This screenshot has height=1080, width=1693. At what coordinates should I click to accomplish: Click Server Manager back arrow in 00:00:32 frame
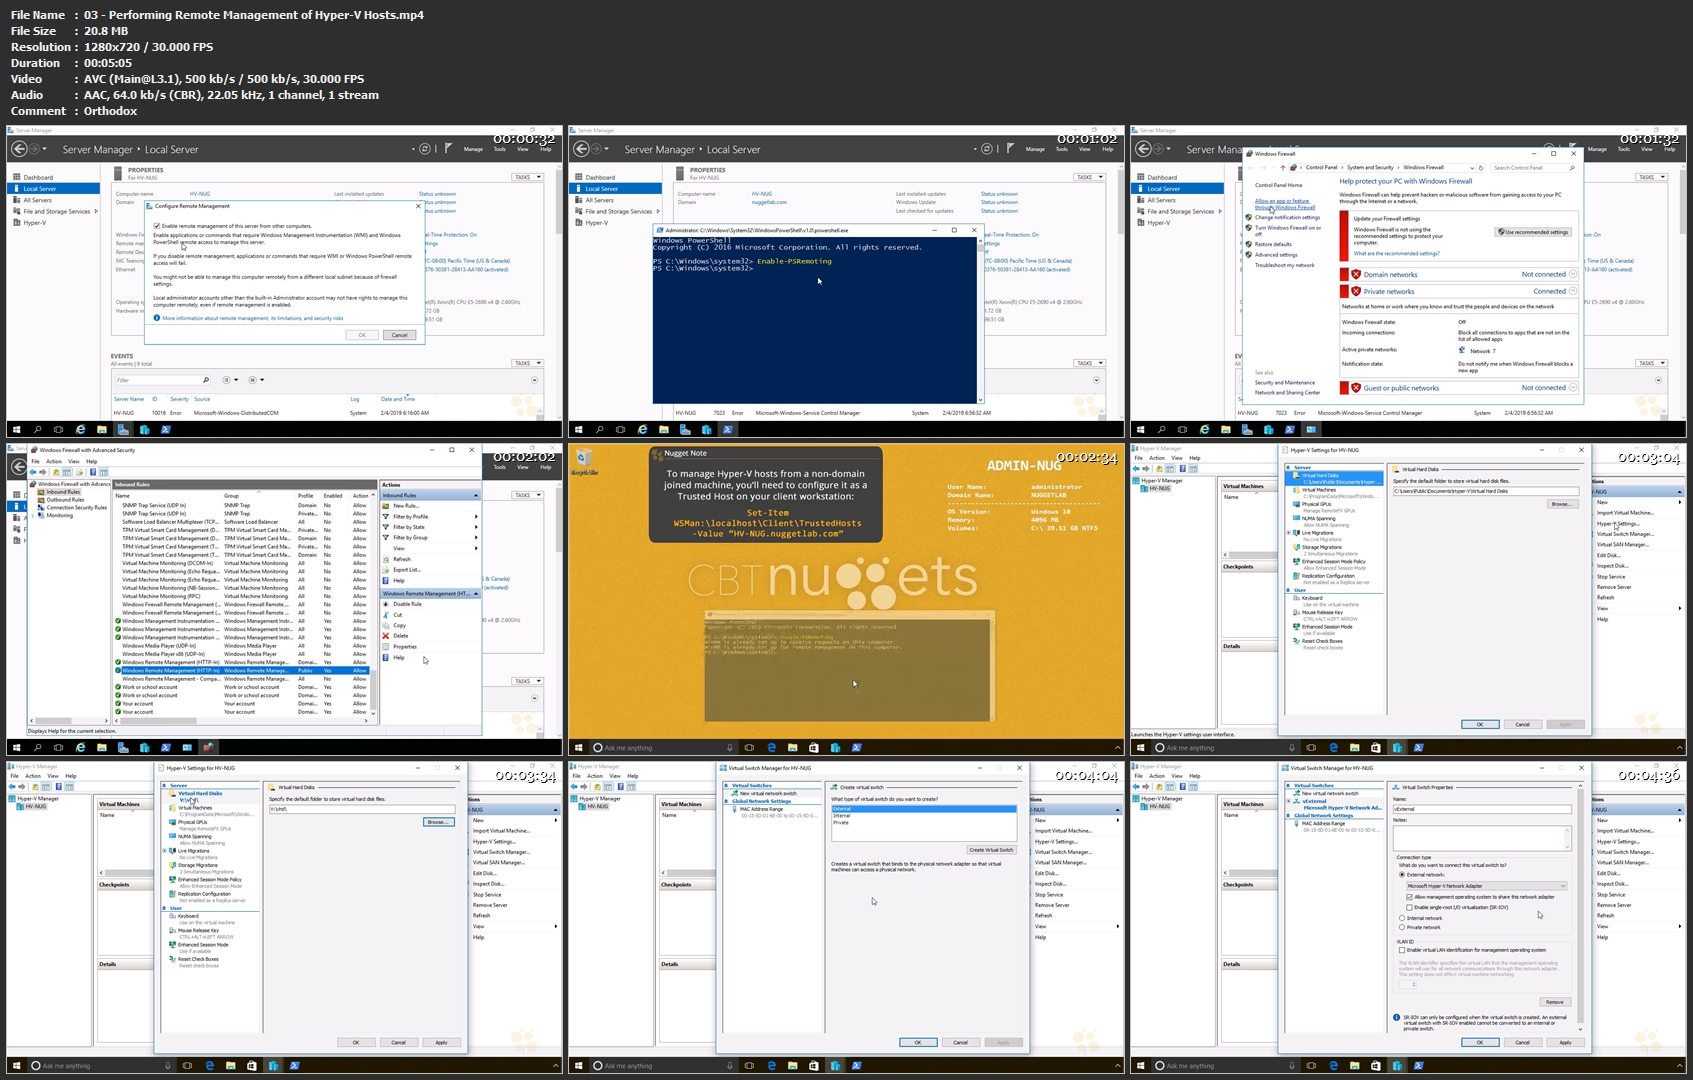click(x=19, y=149)
